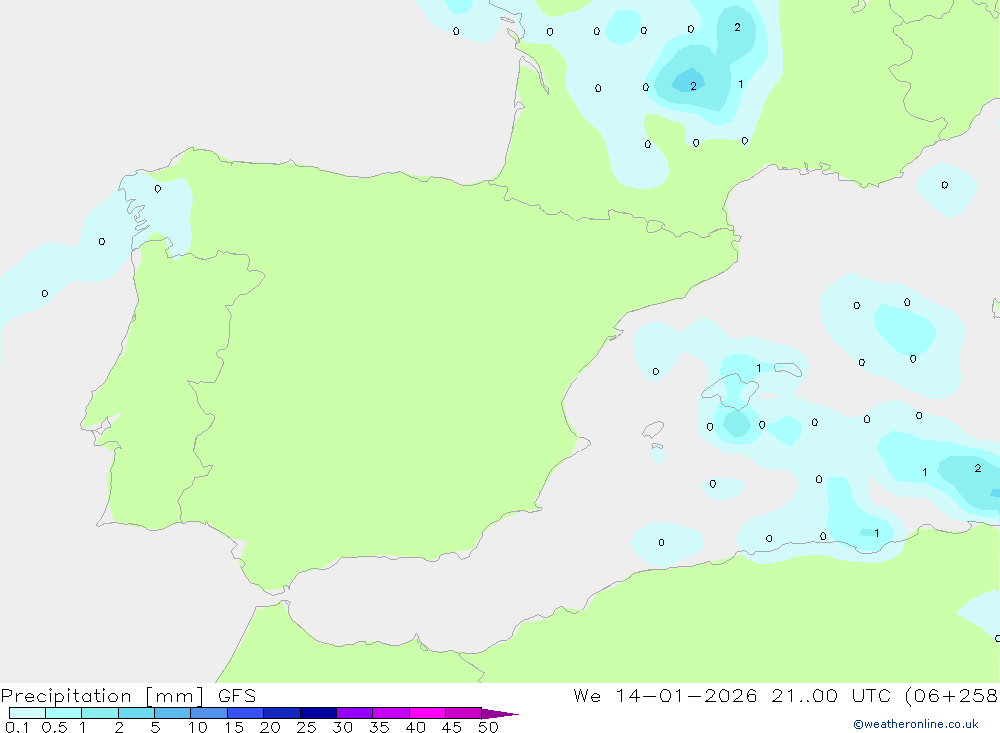Click the 0.5–1 mm legend color swatch
Viewport: 1000px width, 733px height.
click(x=63, y=713)
